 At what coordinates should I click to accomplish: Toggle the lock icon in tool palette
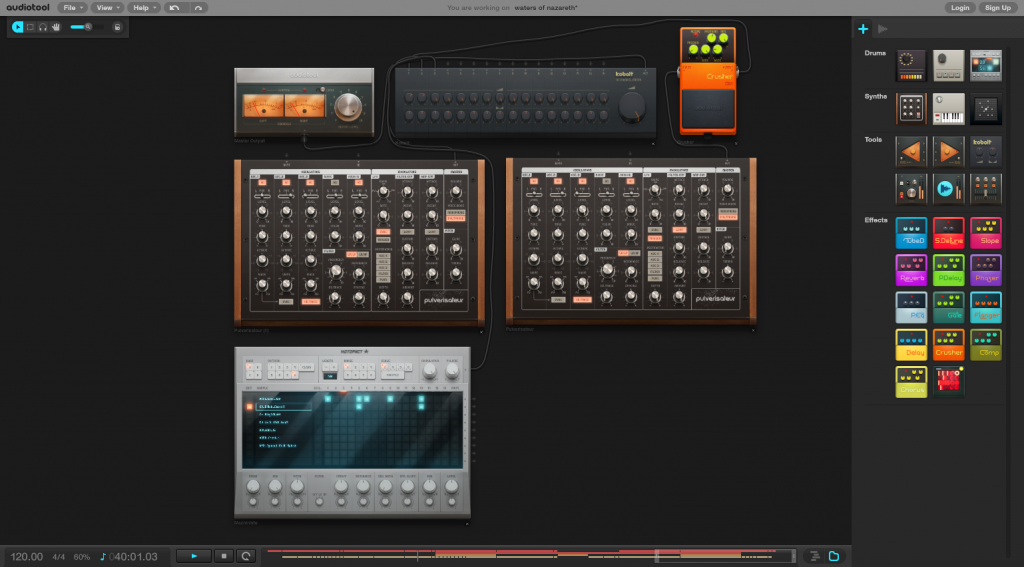click(118, 27)
